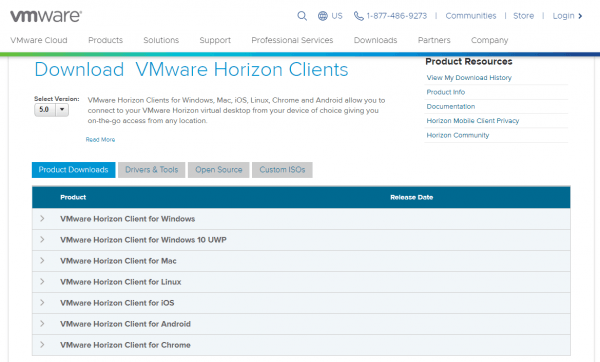Expand VMware Horizon Client for Mac row
The height and width of the screenshot is (362, 600).
[x=42, y=261]
